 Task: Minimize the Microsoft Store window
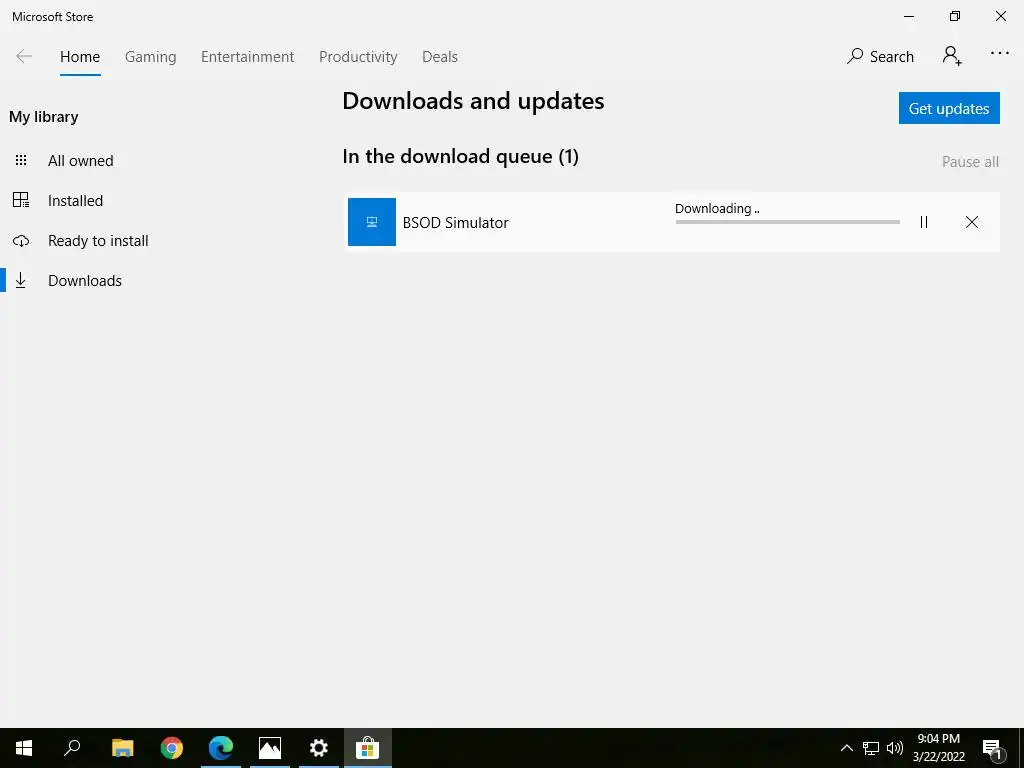[909, 16]
